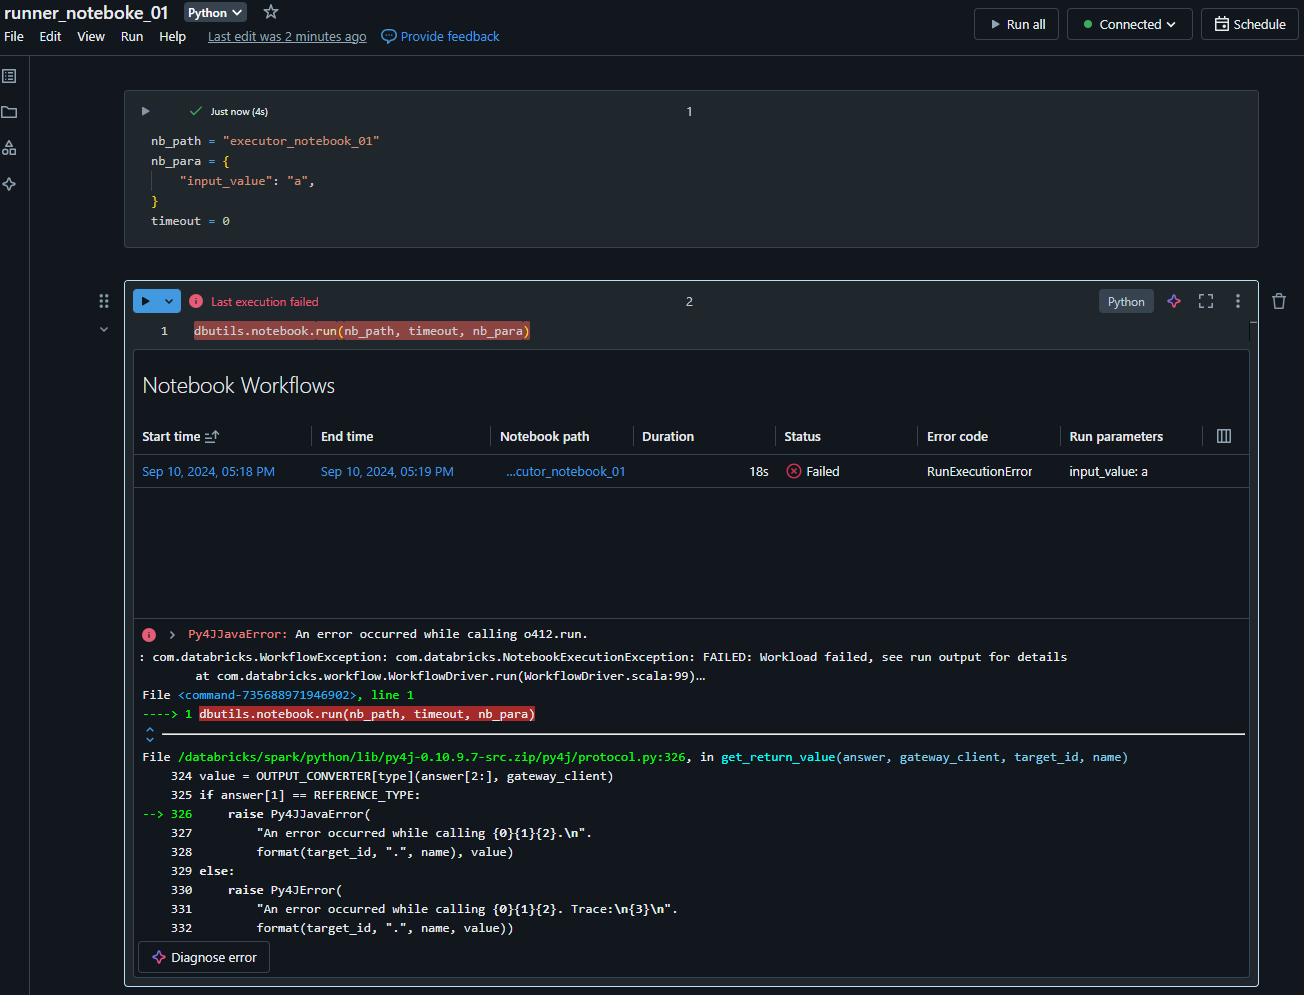Viewport: 1304px width, 995px height.
Task: Open the Databricks Assistant from the sidebar
Action: point(10,184)
